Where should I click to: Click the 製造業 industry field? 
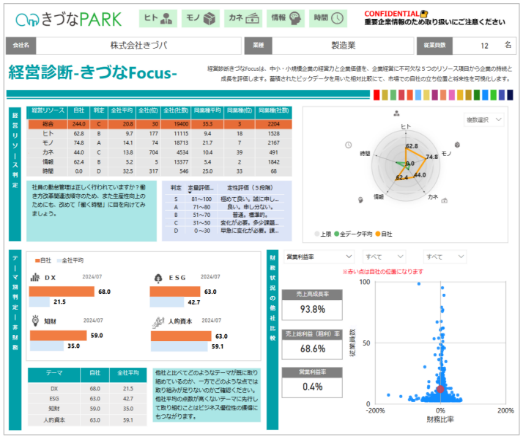point(343,46)
